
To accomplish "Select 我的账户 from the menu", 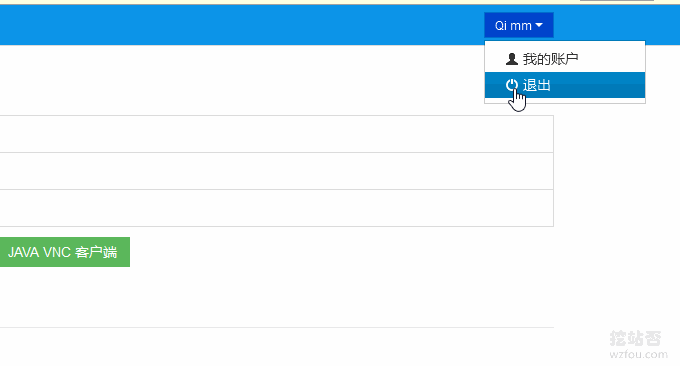I will tap(565, 59).
